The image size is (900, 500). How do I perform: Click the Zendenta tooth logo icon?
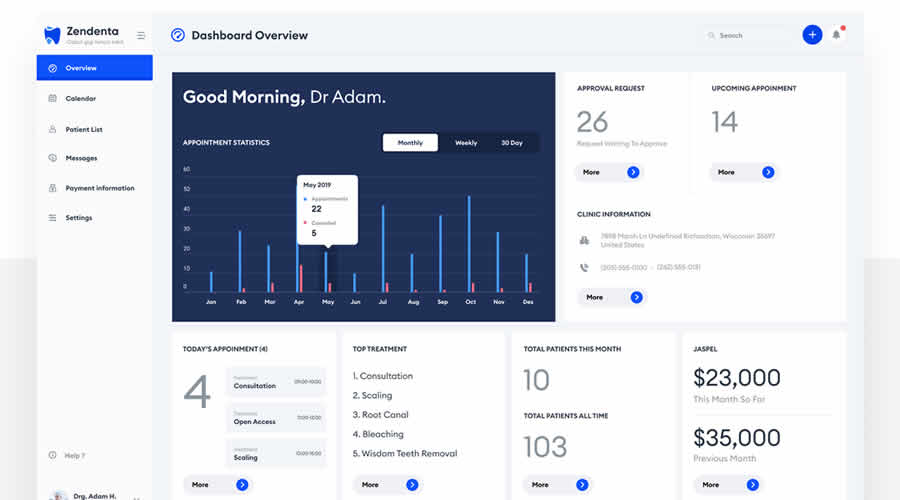coord(53,35)
